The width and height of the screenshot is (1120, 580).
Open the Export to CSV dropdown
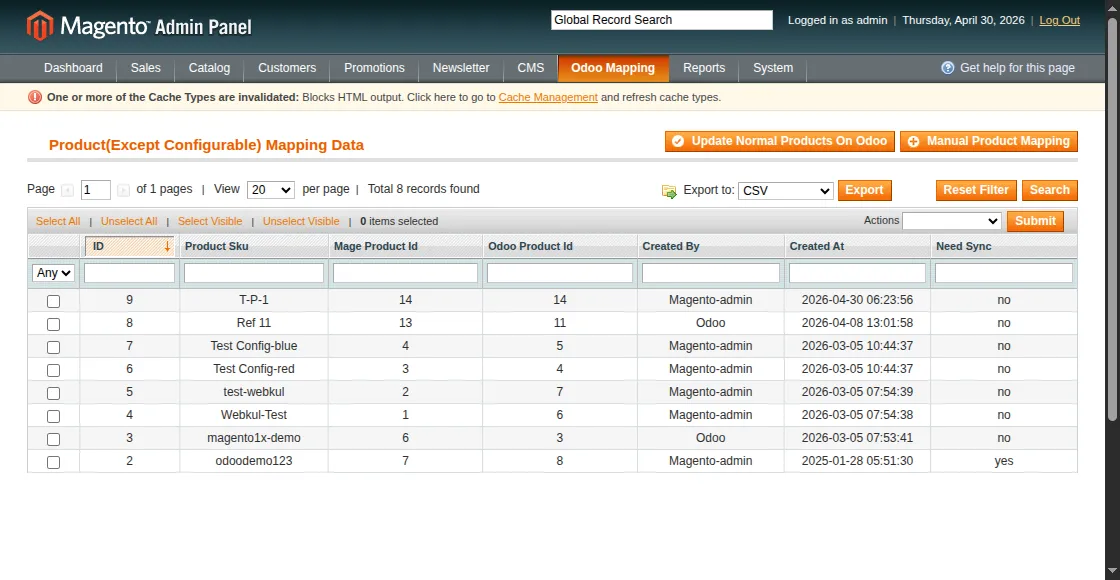pyautogui.click(x=786, y=191)
